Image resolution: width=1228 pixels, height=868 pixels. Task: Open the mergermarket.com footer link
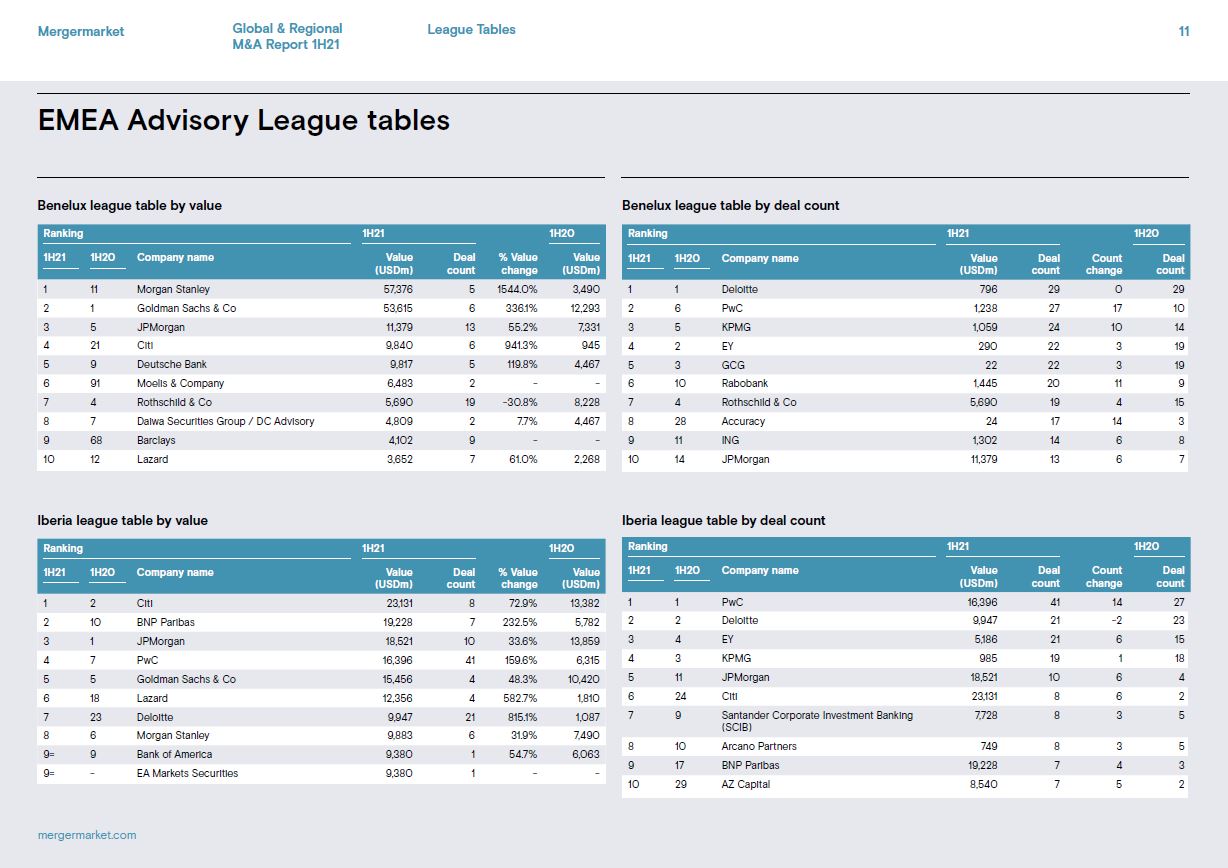pyautogui.click(x=87, y=834)
